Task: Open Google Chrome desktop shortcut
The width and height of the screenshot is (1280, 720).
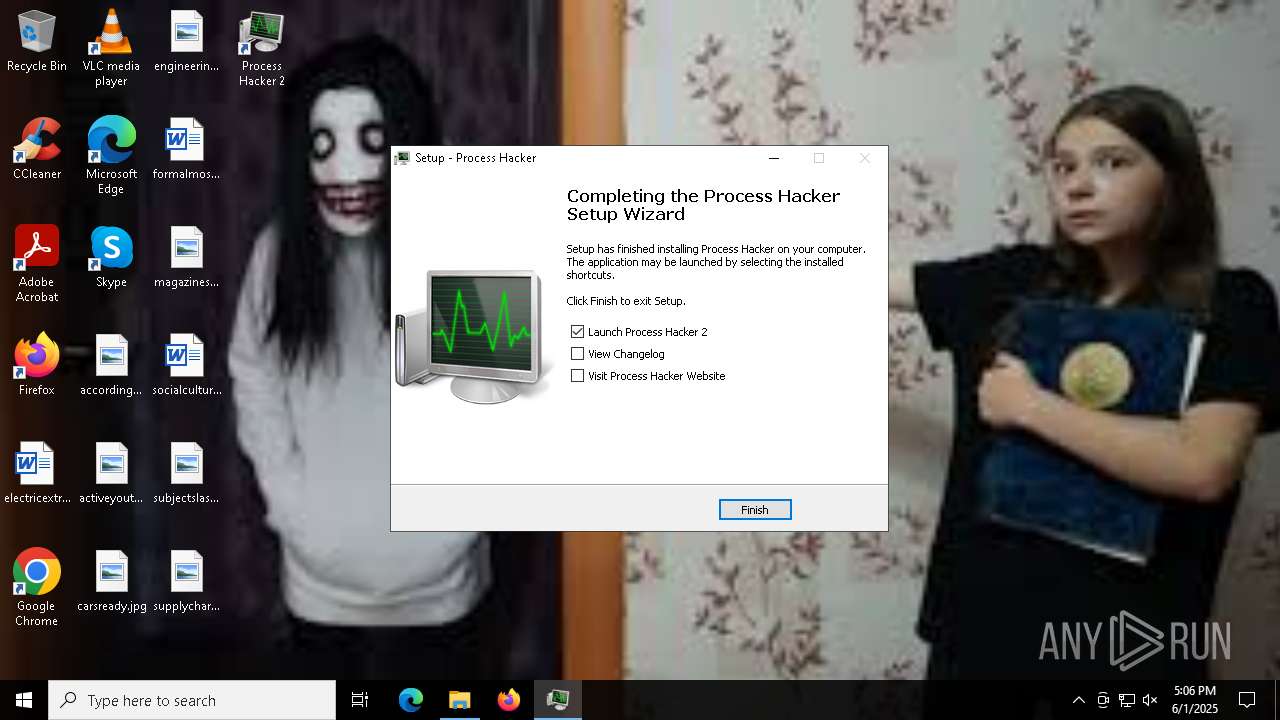Action: click(x=37, y=588)
